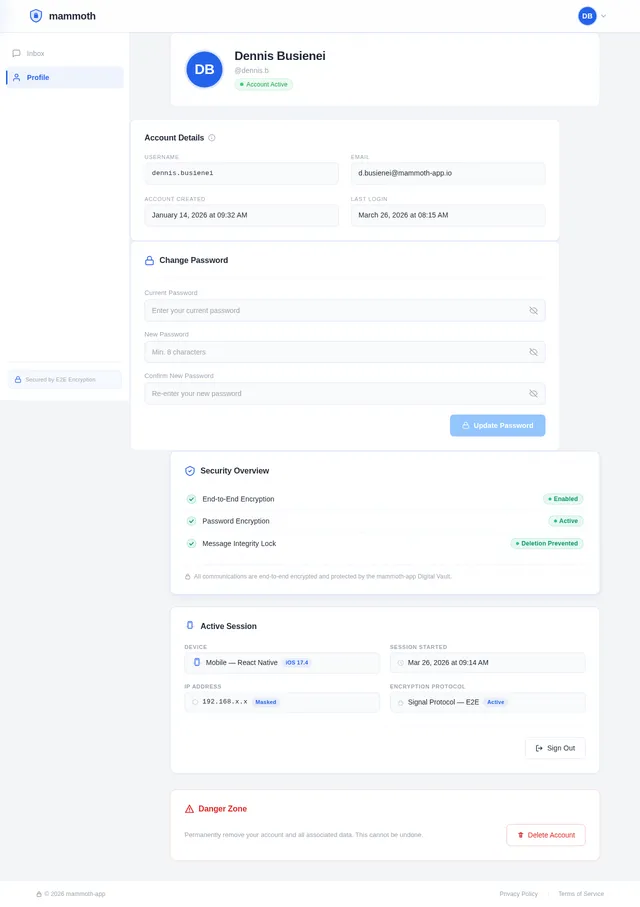640x907 pixels.
Task: Click the Delete Account button
Action: tap(545, 835)
